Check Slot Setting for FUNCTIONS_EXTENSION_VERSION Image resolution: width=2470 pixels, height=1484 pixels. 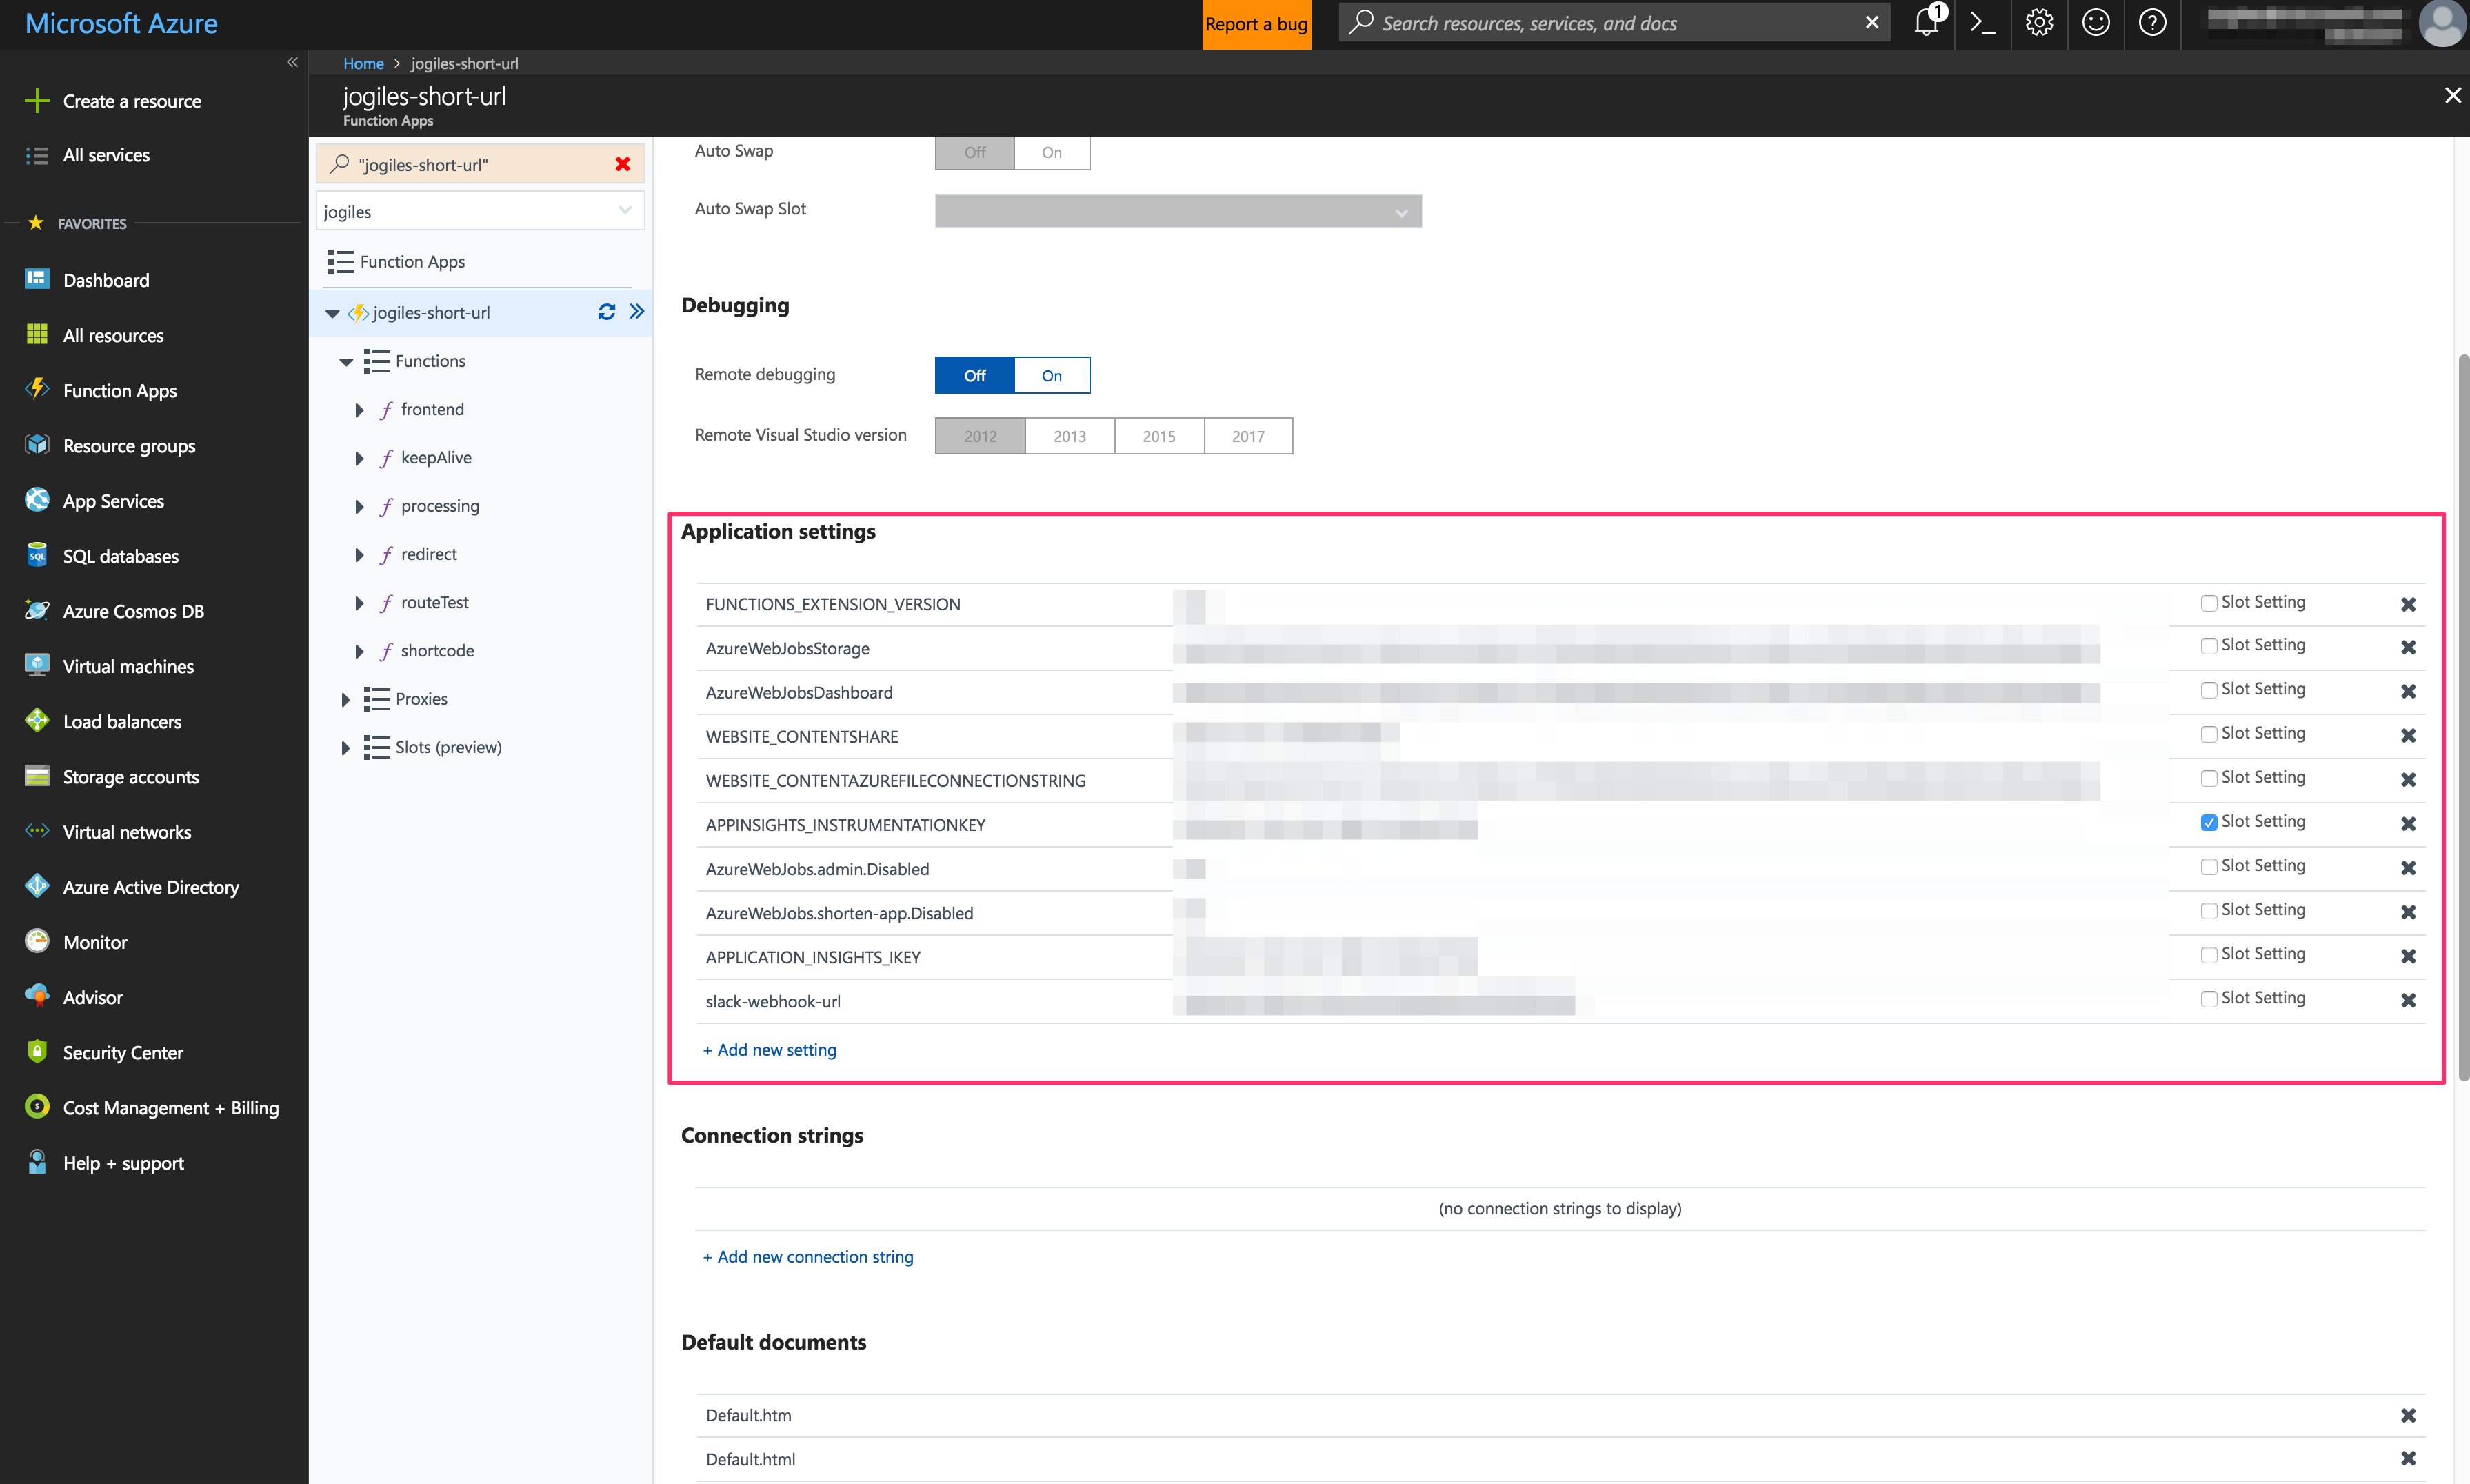point(2208,603)
